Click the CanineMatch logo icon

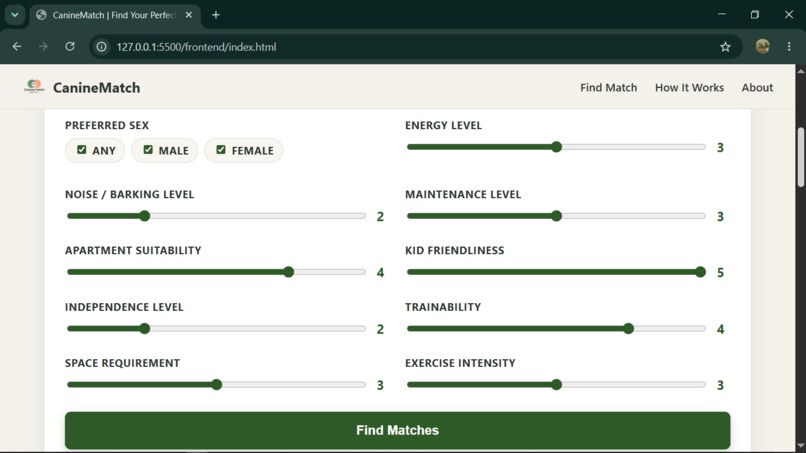point(34,87)
